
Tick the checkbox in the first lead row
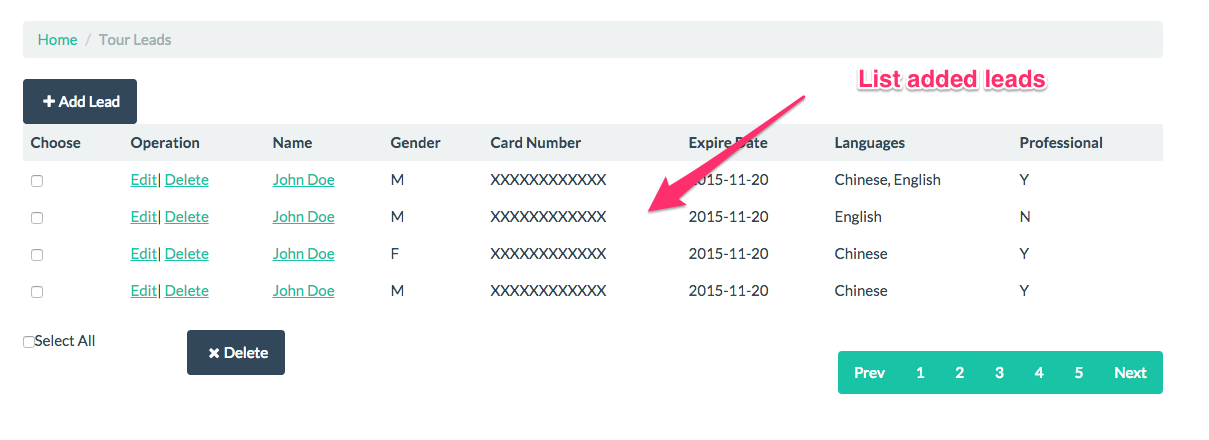37,181
